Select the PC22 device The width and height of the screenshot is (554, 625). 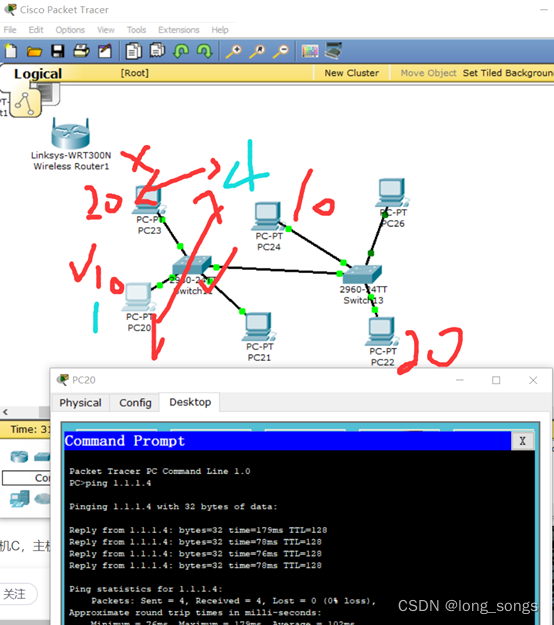click(381, 331)
